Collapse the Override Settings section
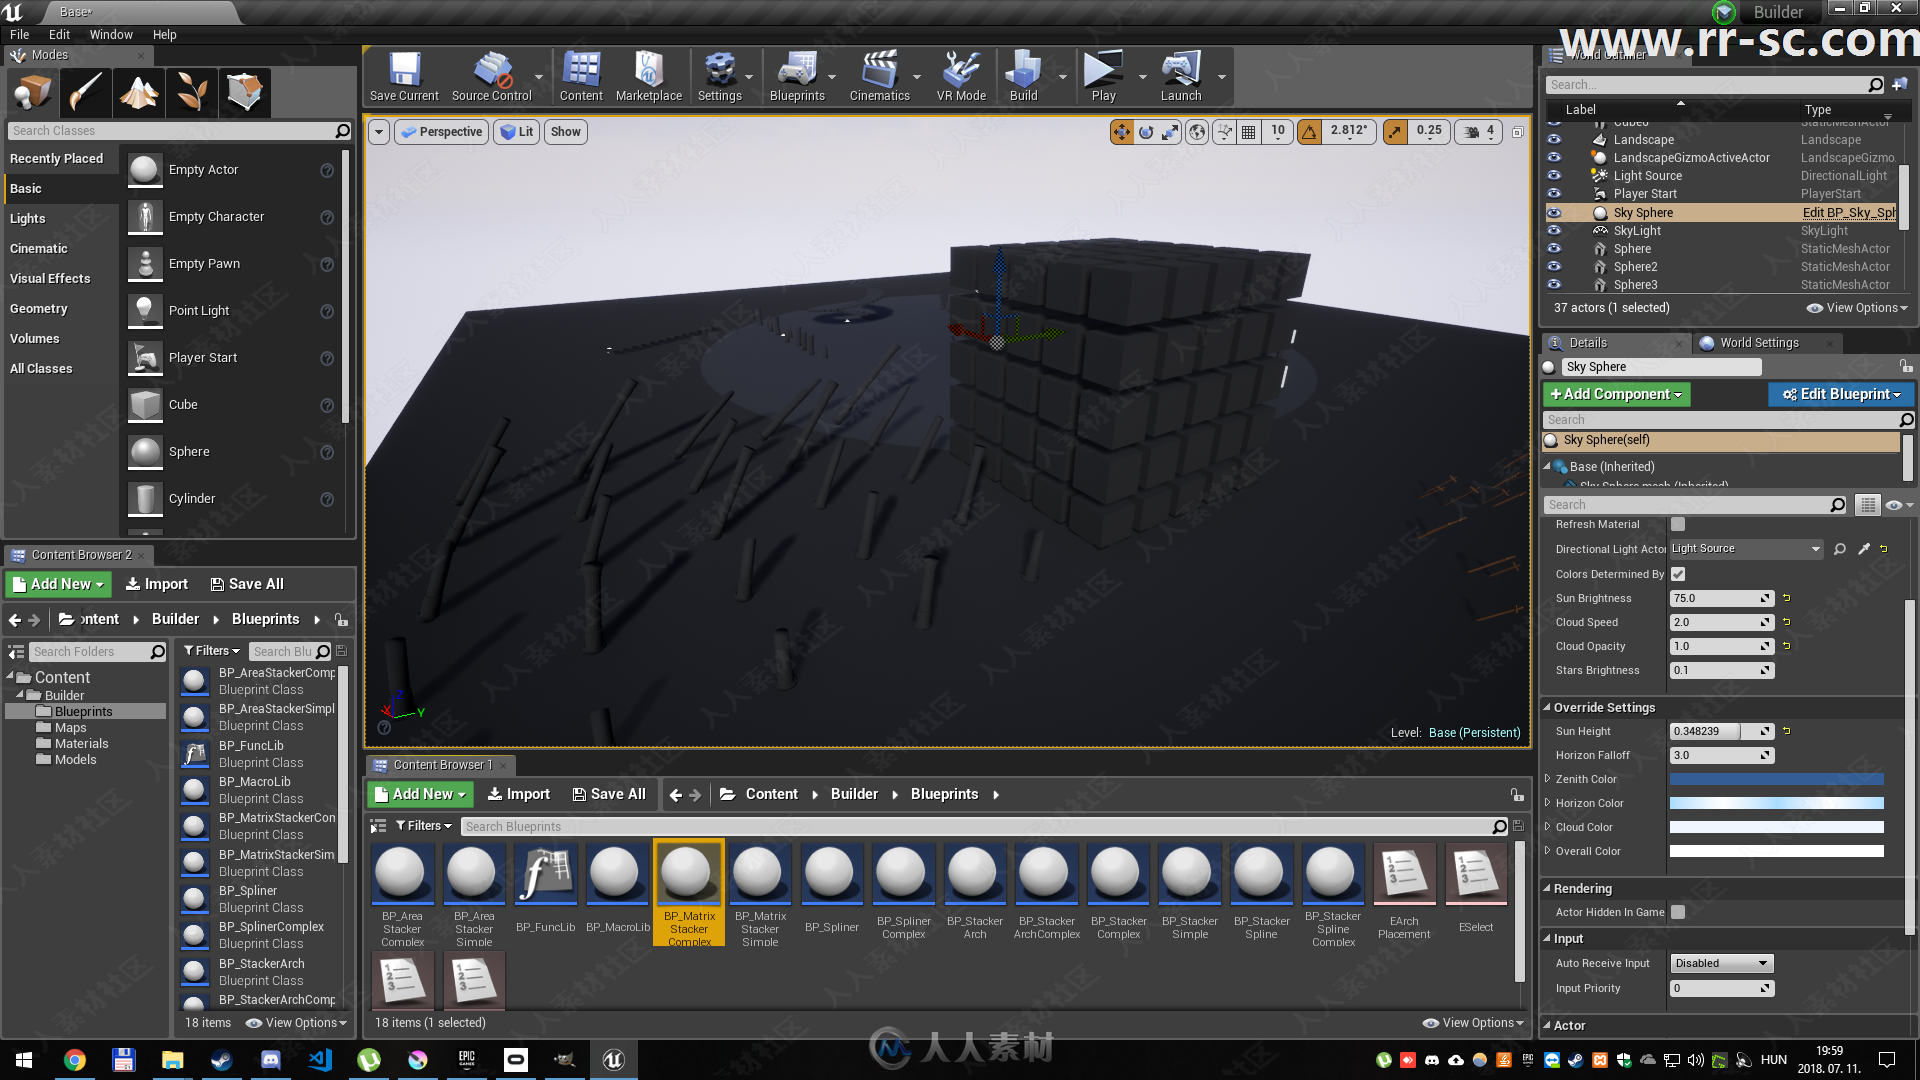Viewport: 1920px width, 1080px height. (1547, 707)
